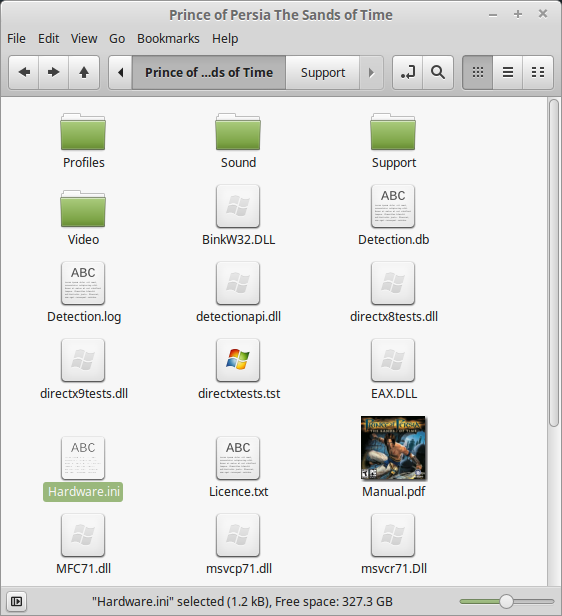Select the detectionapi.dll file icon
562x616 pixels.
[x=238, y=283]
